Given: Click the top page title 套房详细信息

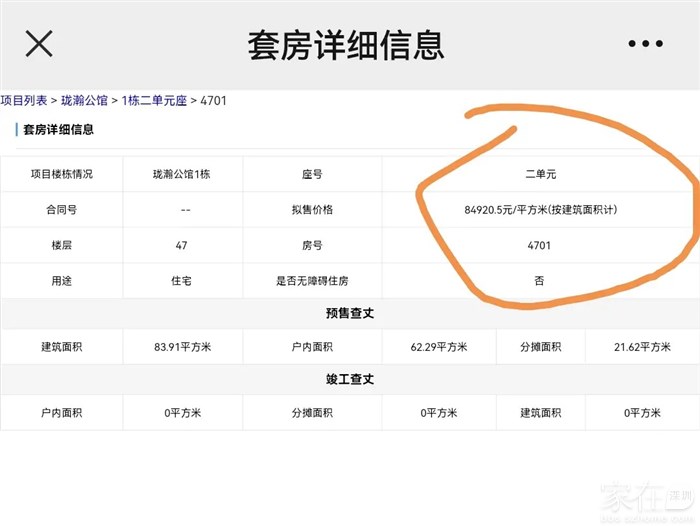Looking at the screenshot, I should click(345, 45).
